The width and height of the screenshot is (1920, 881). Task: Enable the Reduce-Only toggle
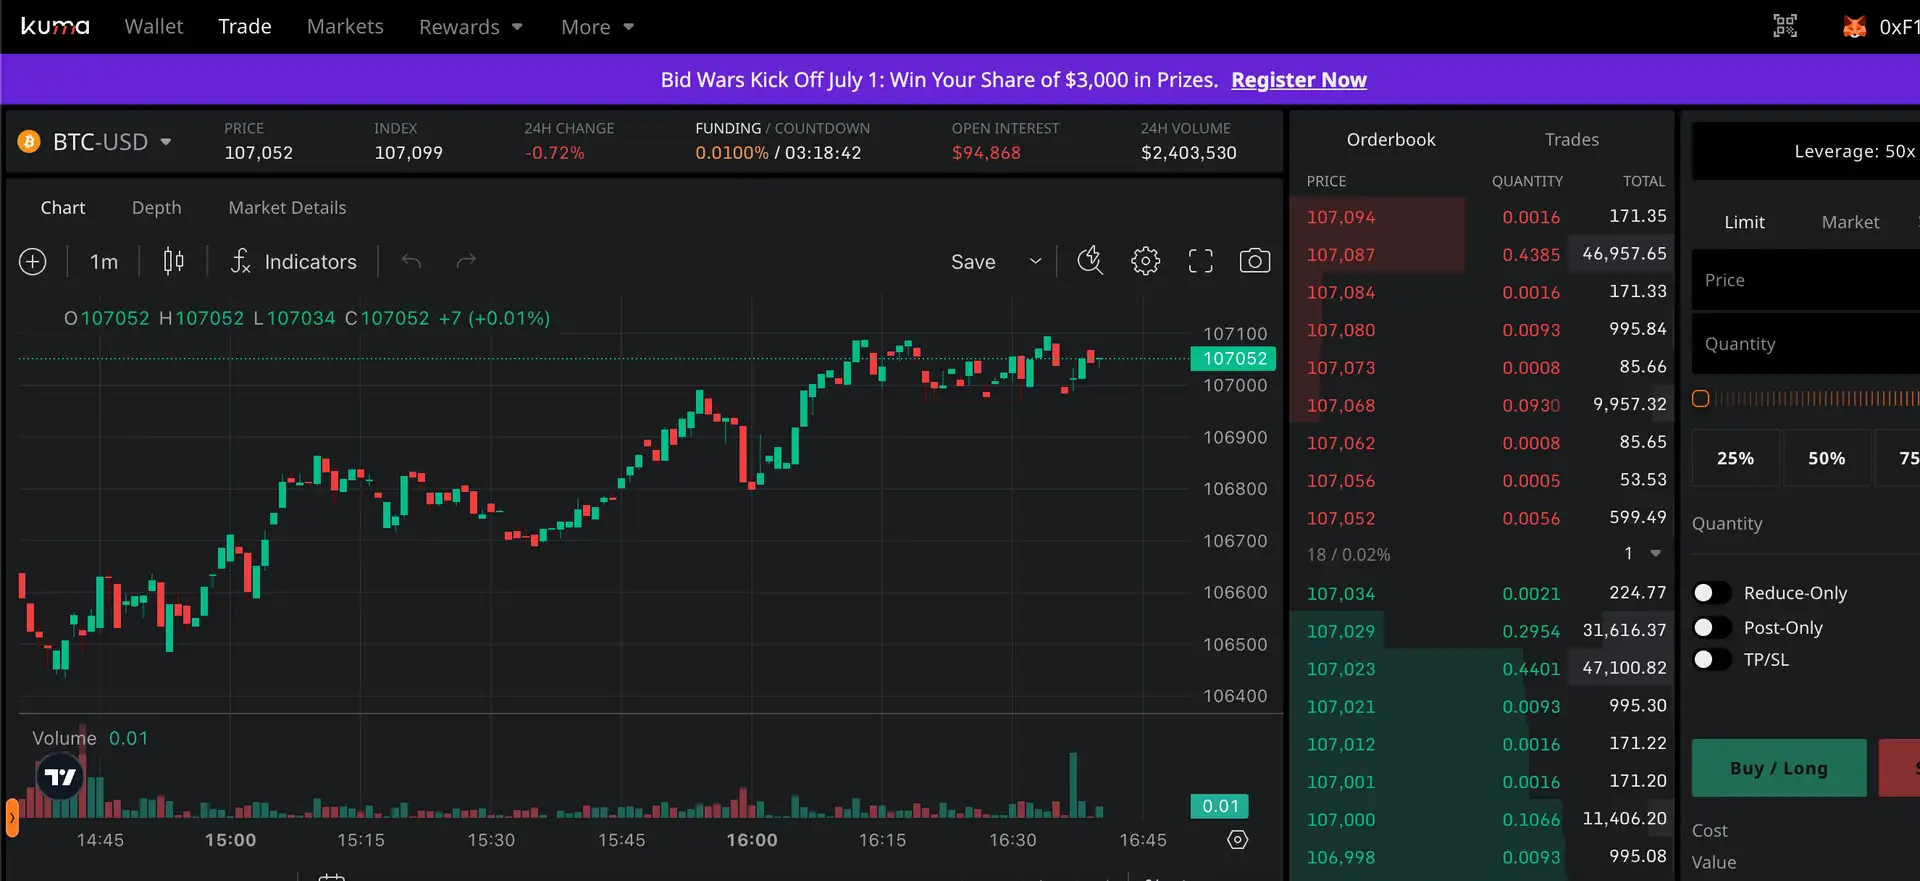[1711, 593]
